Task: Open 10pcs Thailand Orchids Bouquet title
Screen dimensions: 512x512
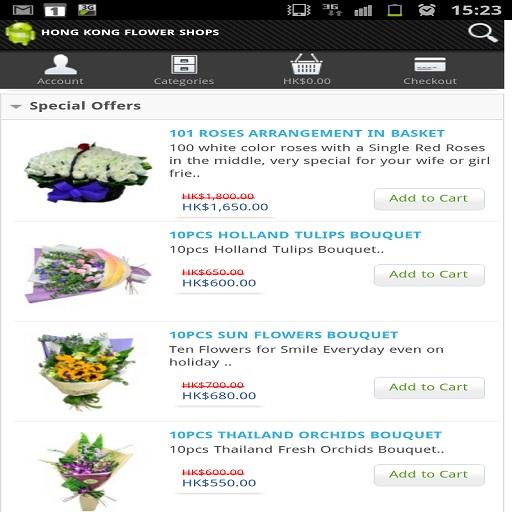Action: [x=305, y=435]
